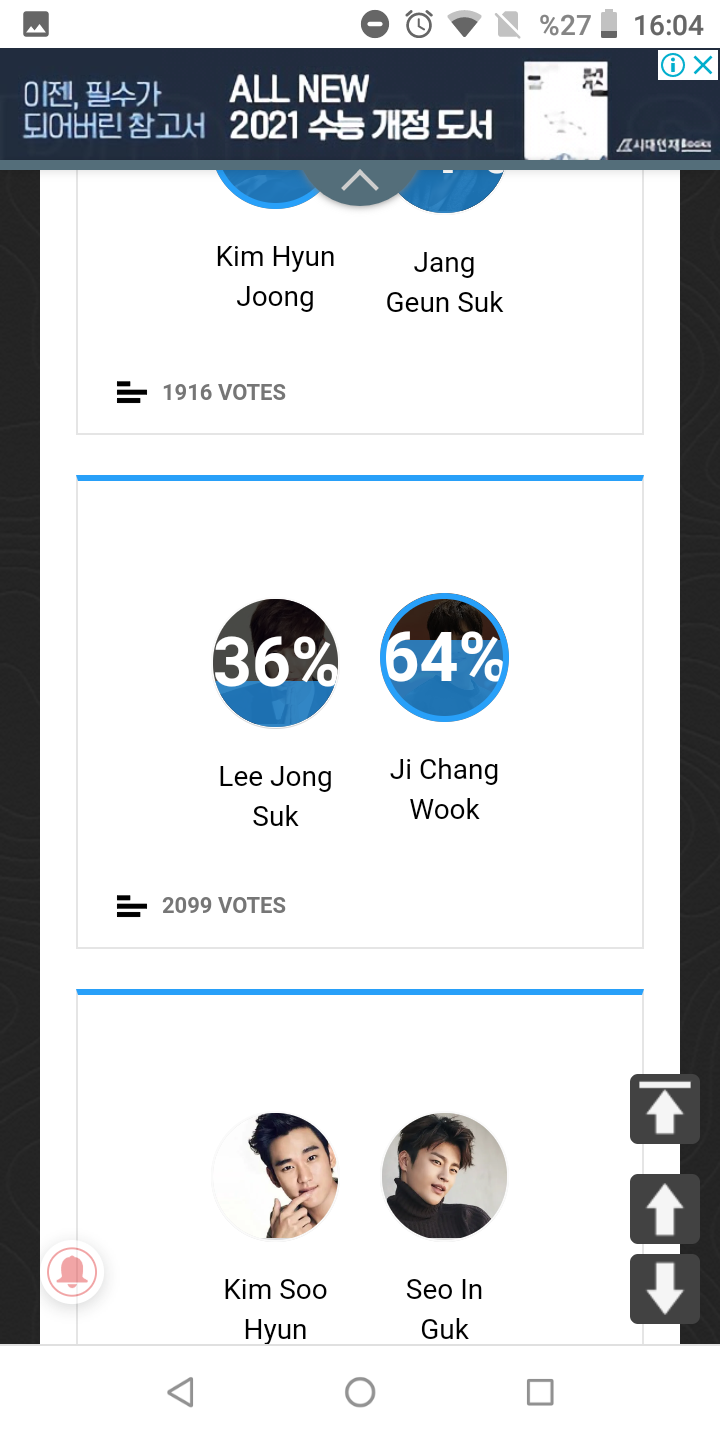
Task: Collapse the panel with the up chevron
Action: (x=360, y=181)
